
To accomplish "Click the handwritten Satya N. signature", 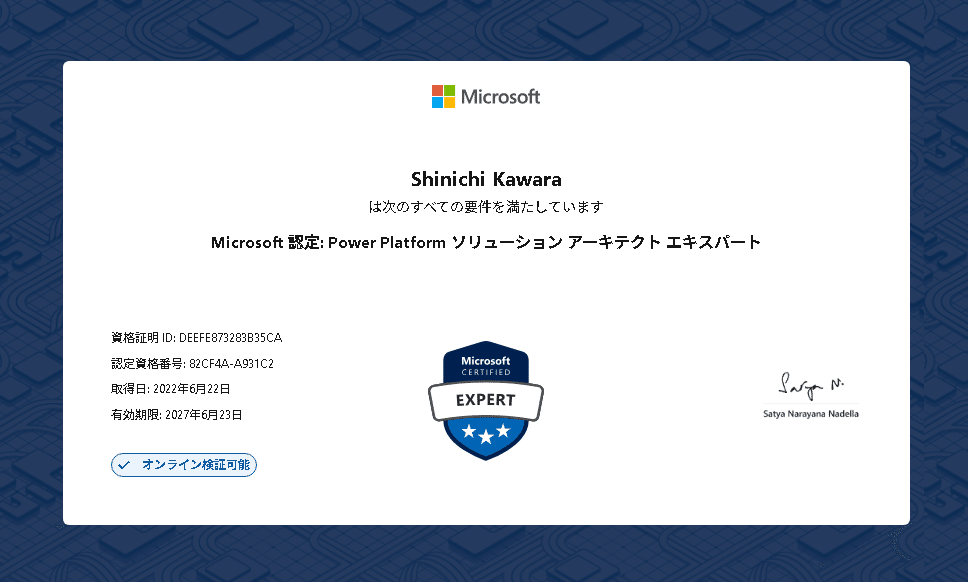I will [x=811, y=385].
